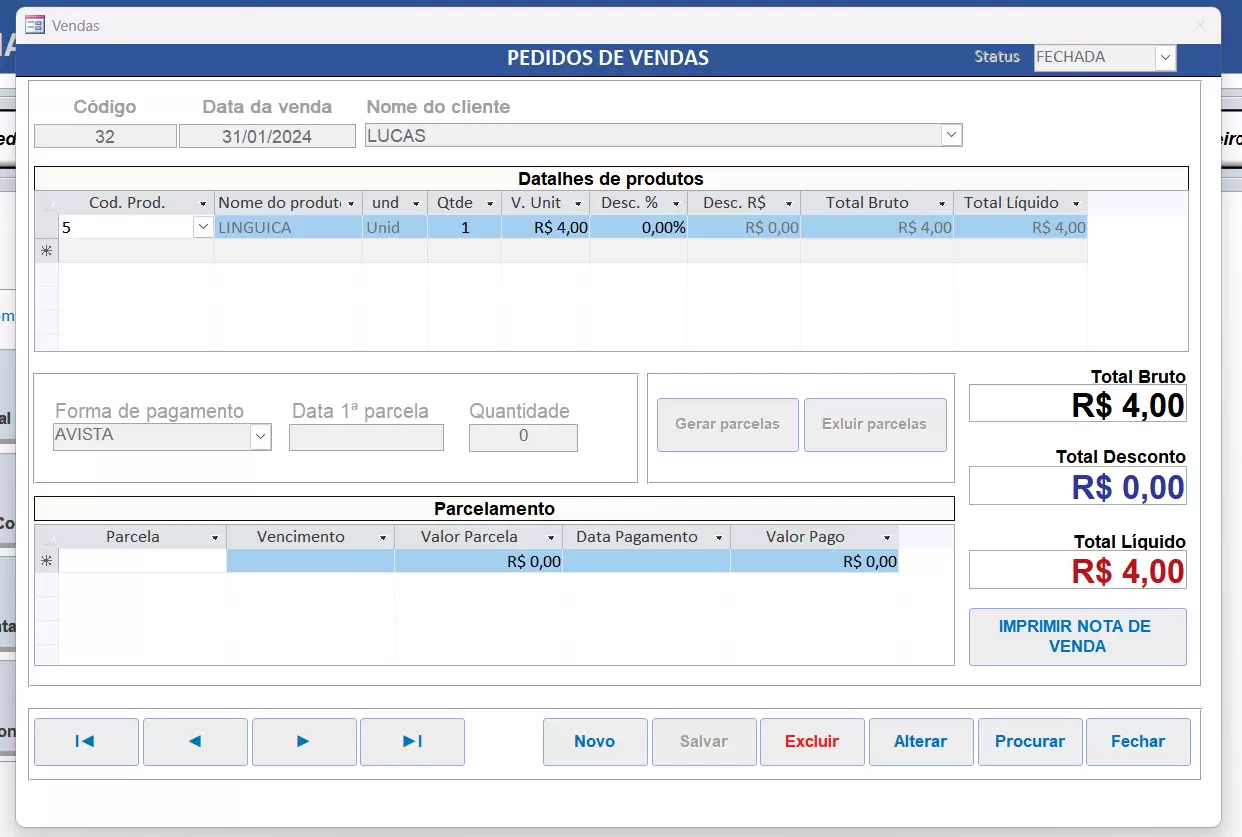Open Valor Pago column filter arrow
1242x837 pixels.
coord(887,538)
